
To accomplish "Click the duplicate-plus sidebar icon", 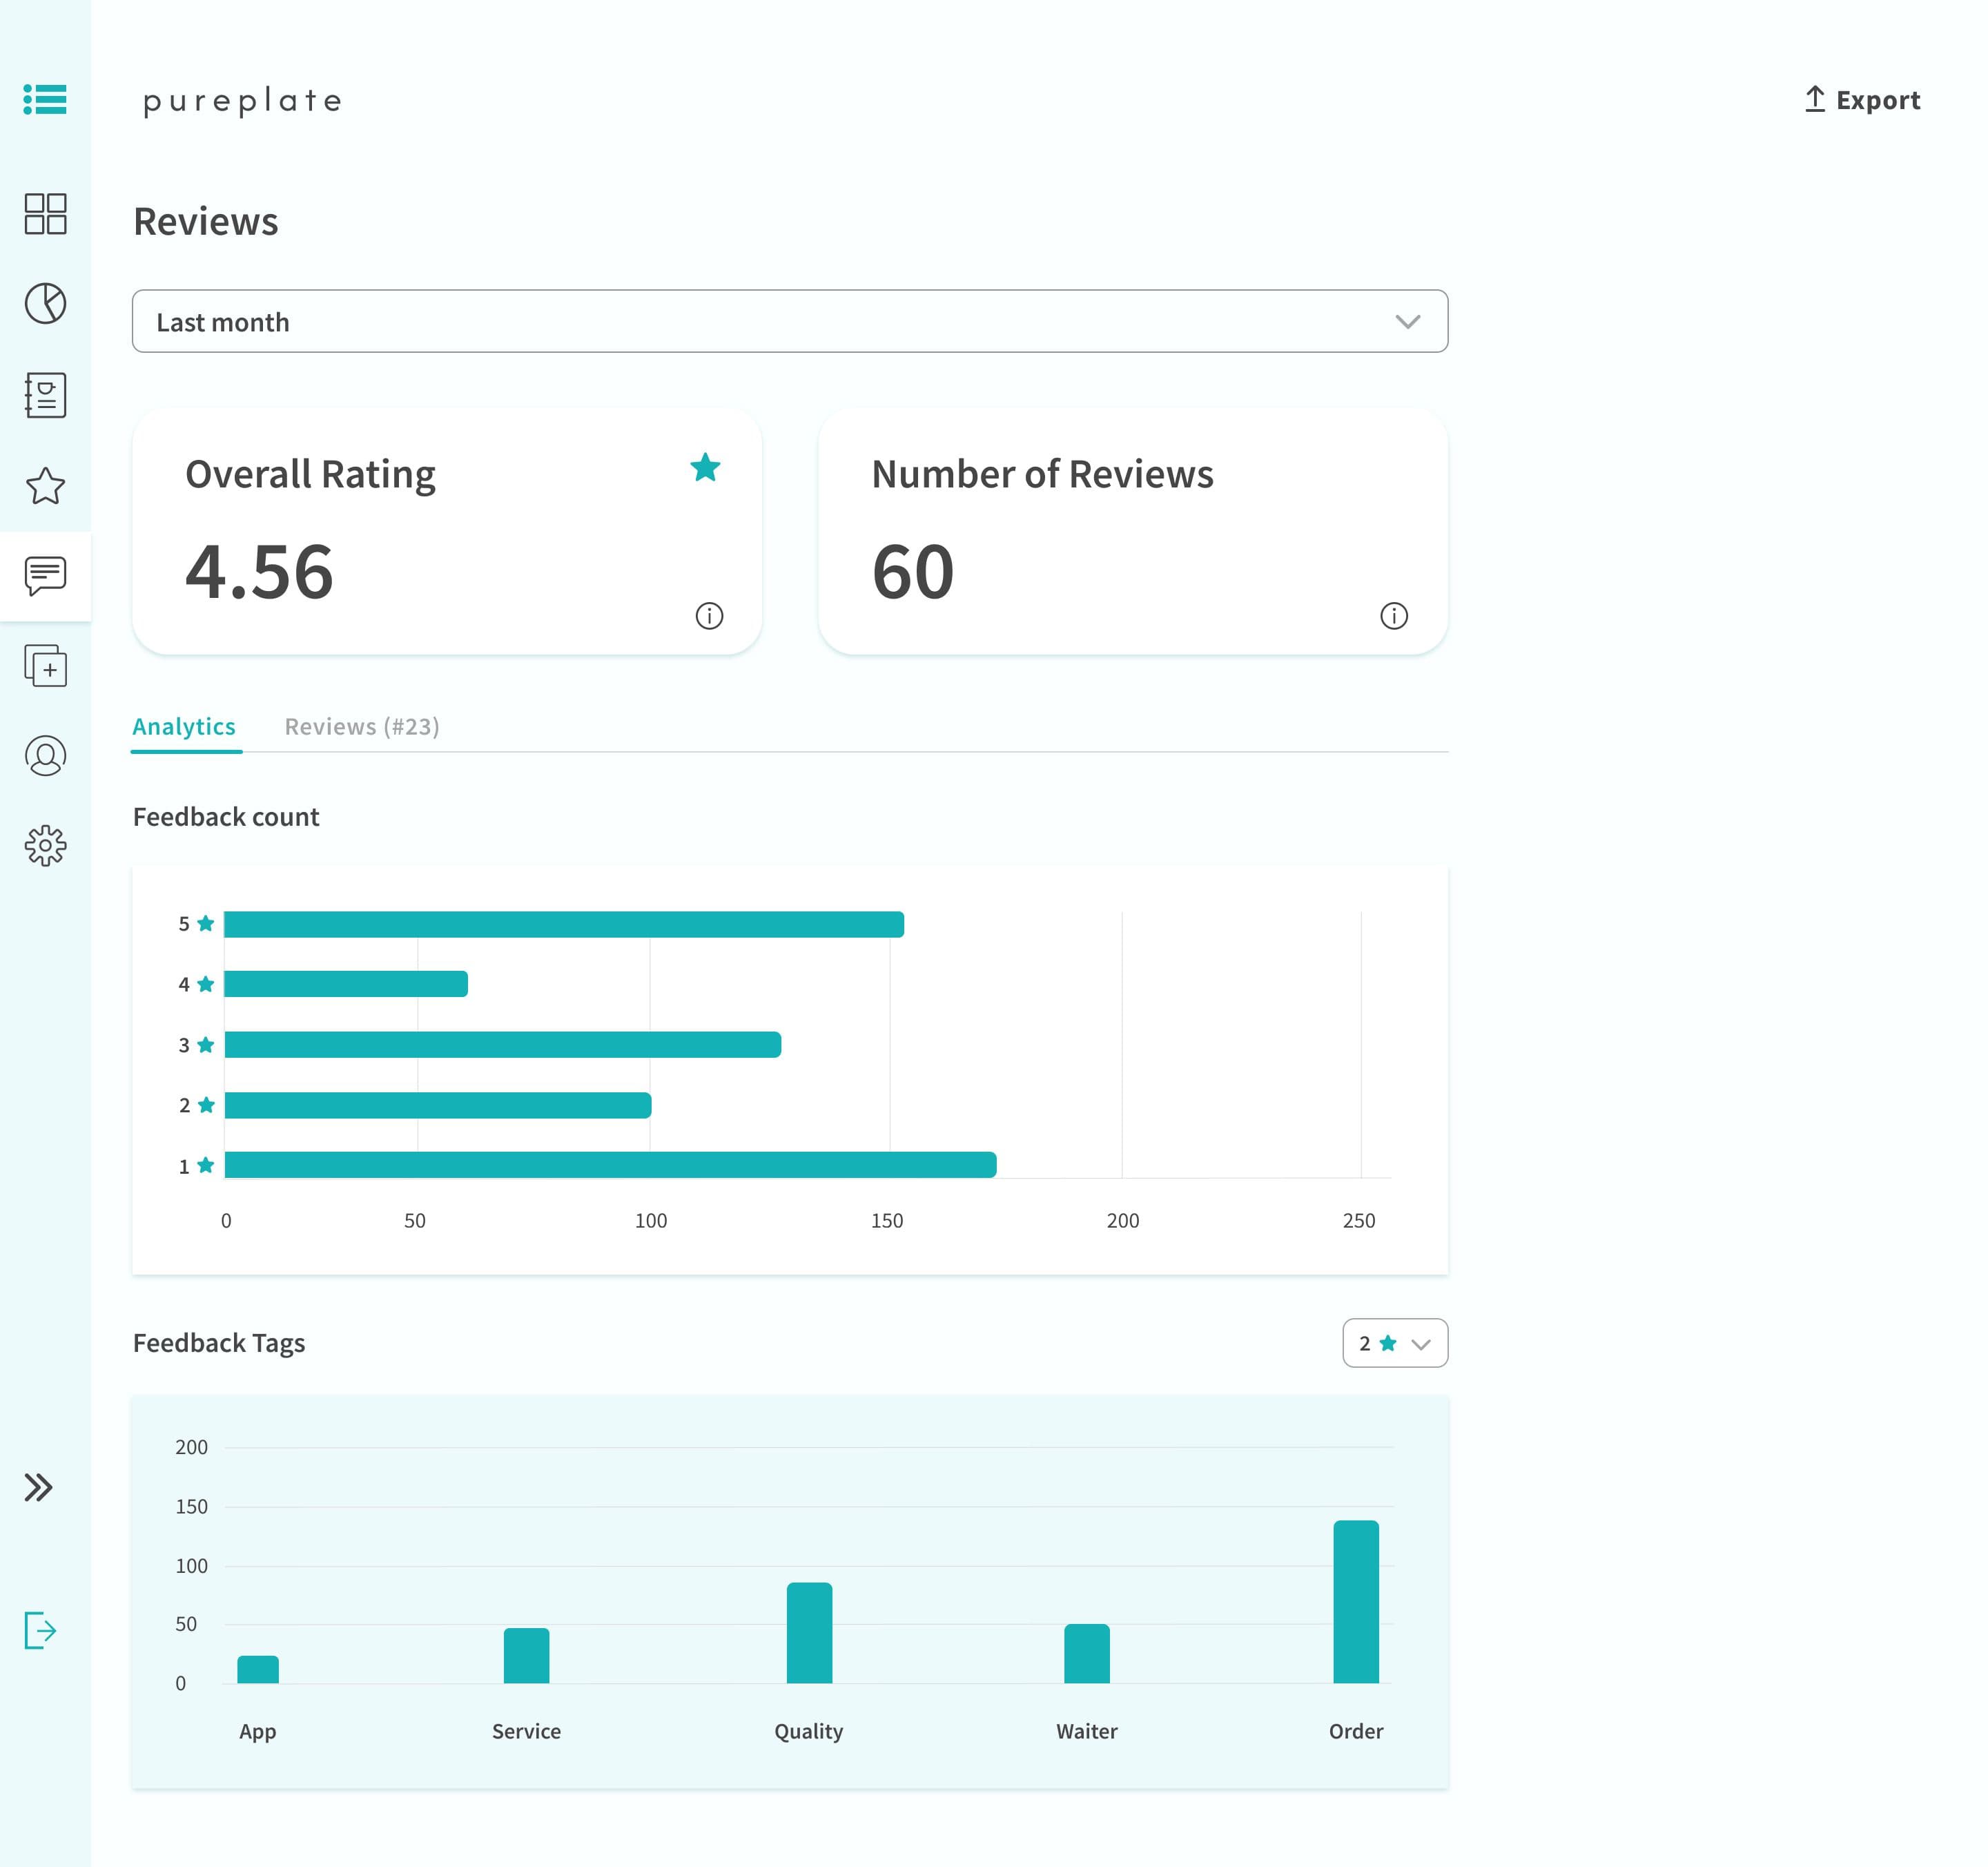I will click(45, 666).
